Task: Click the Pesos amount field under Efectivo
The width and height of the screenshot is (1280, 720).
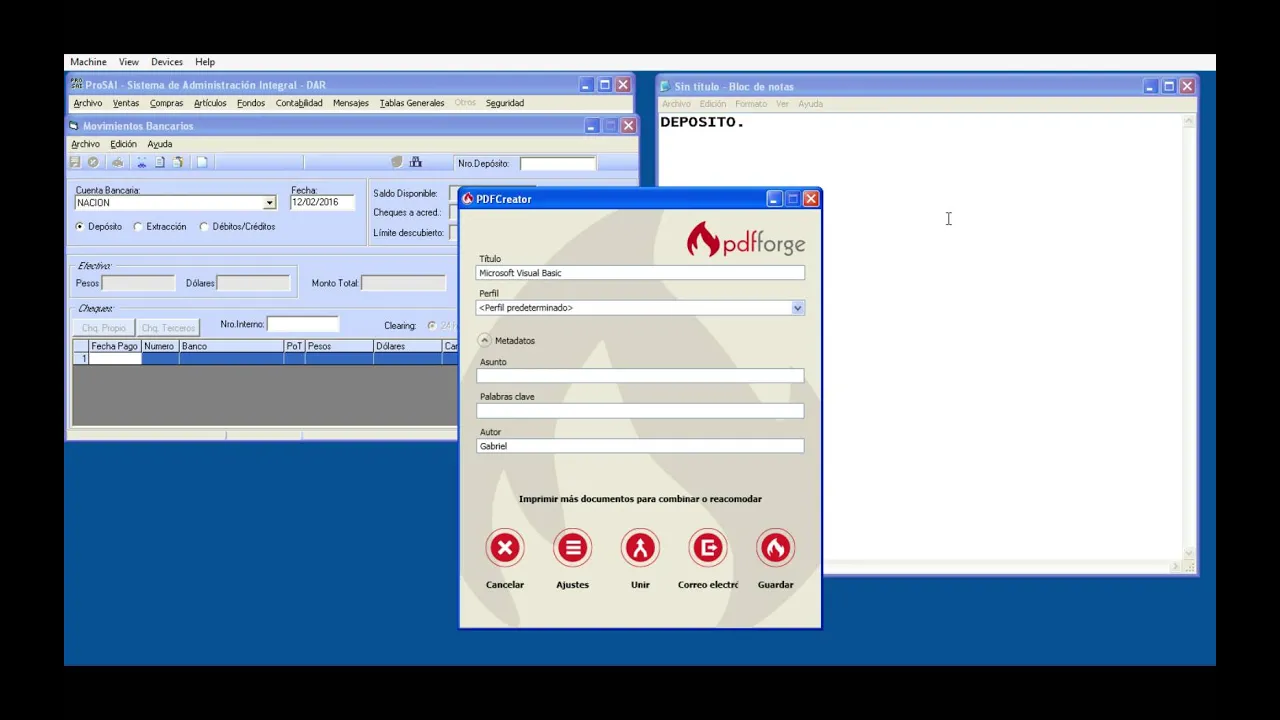Action: (138, 284)
